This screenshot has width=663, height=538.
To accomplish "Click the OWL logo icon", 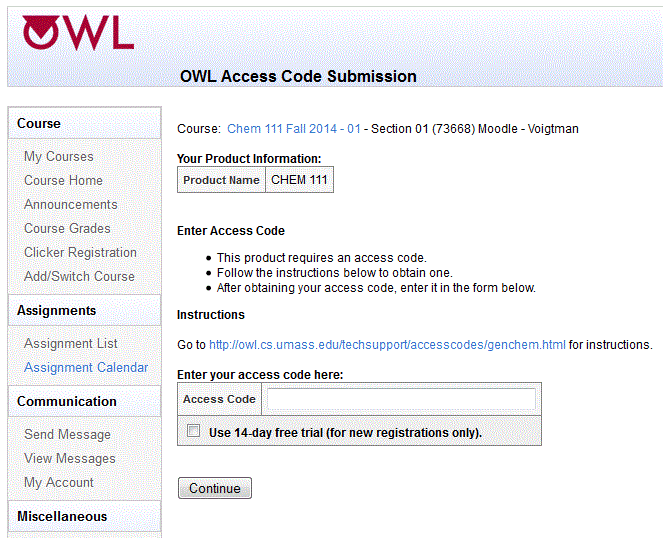I will click(78, 32).
